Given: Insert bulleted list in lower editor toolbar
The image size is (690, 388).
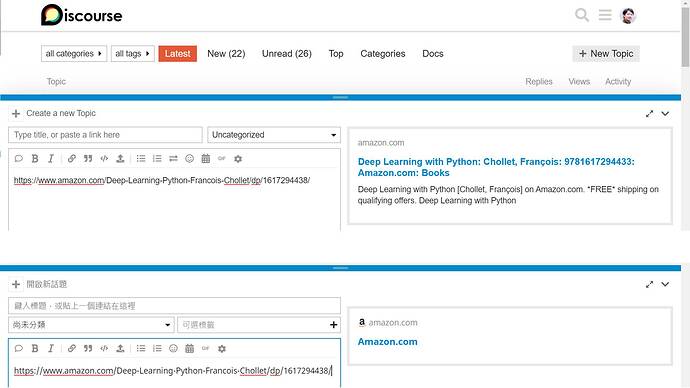Looking at the screenshot, I should [x=141, y=348].
